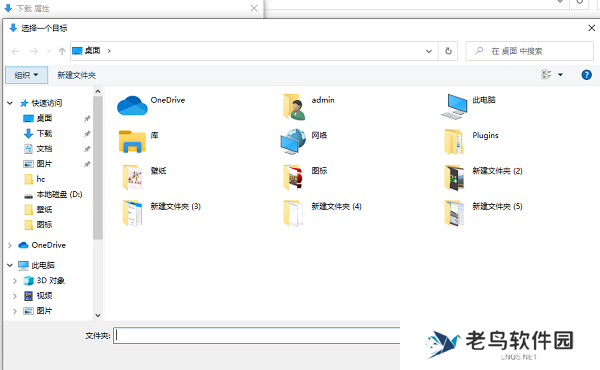Viewport: 600px width, 370px height.
Task: Select the 壁纸 folder in file list
Action: click(x=144, y=177)
